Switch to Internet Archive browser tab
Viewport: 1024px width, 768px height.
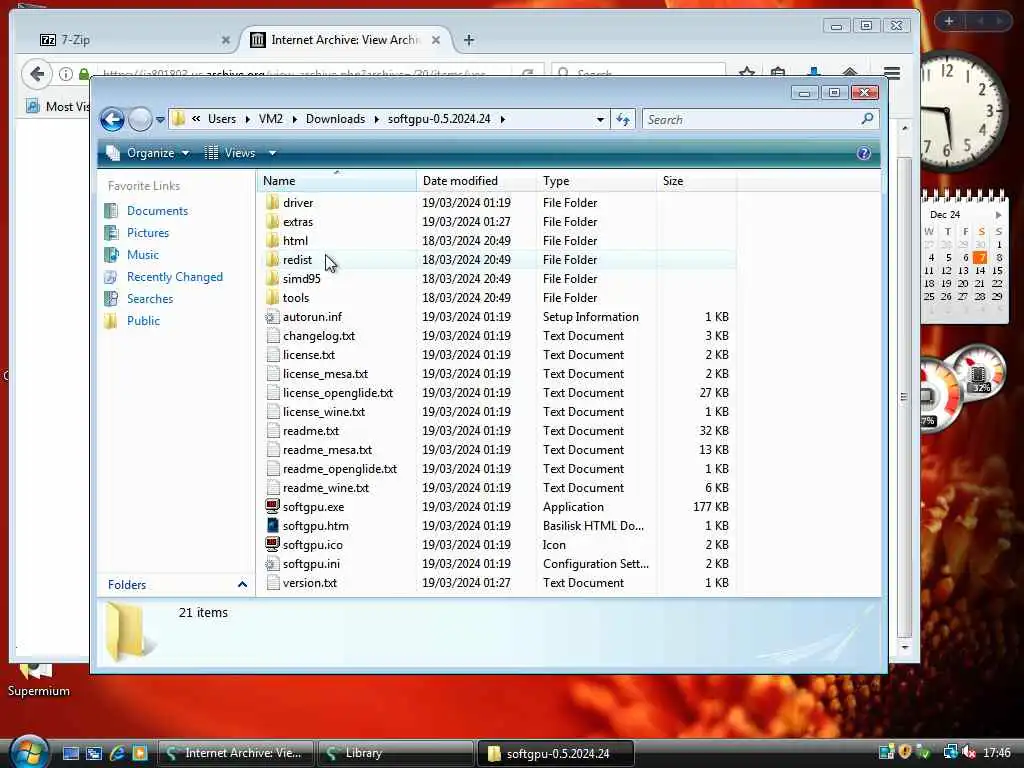tap(344, 40)
